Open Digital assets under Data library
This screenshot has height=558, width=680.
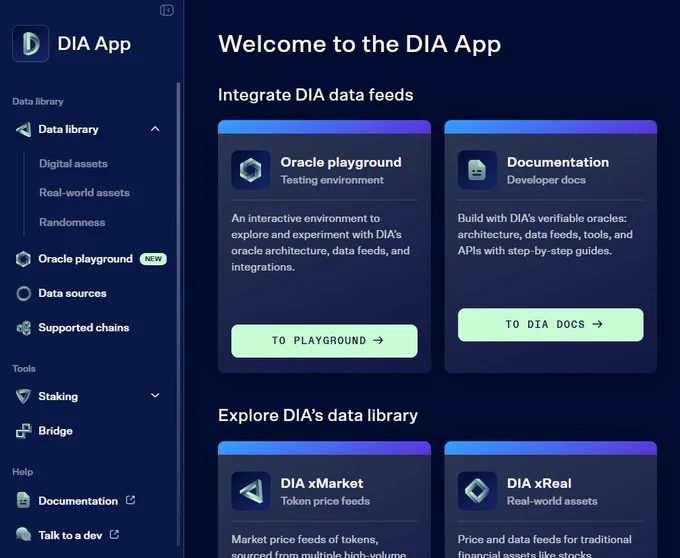click(73, 163)
